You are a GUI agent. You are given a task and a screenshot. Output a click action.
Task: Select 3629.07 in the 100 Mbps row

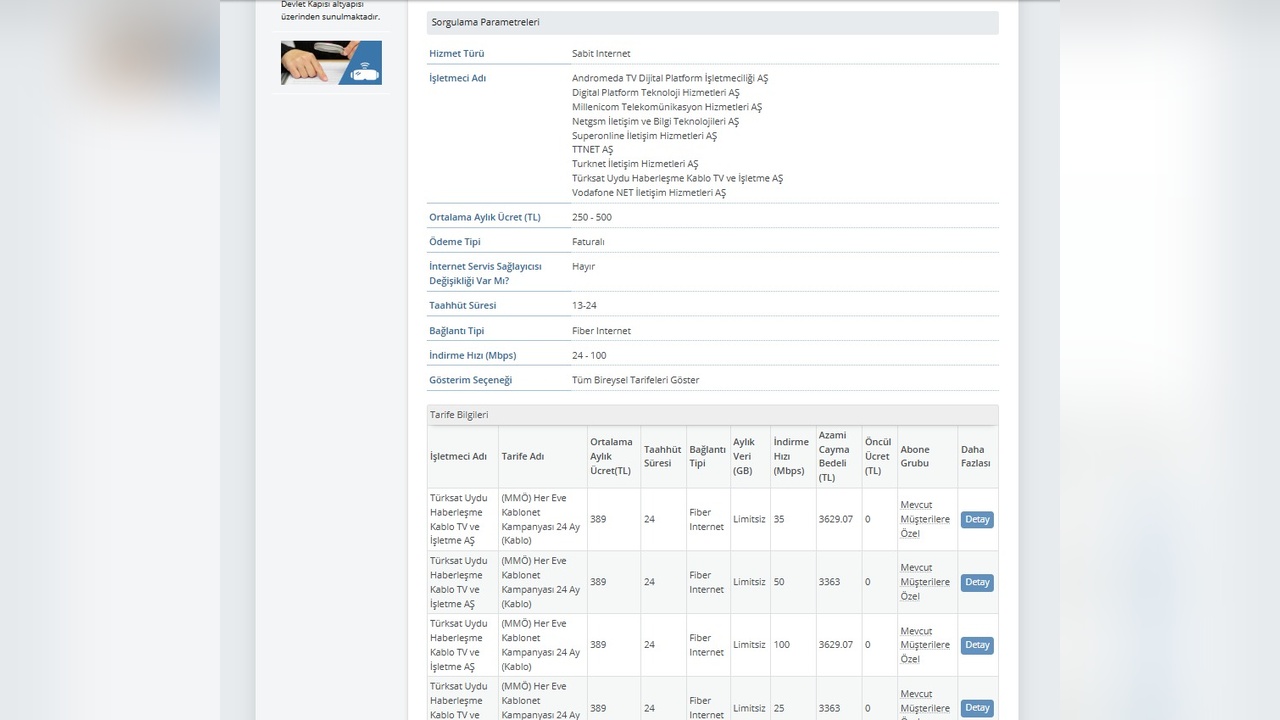pyautogui.click(x=836, y=645)
